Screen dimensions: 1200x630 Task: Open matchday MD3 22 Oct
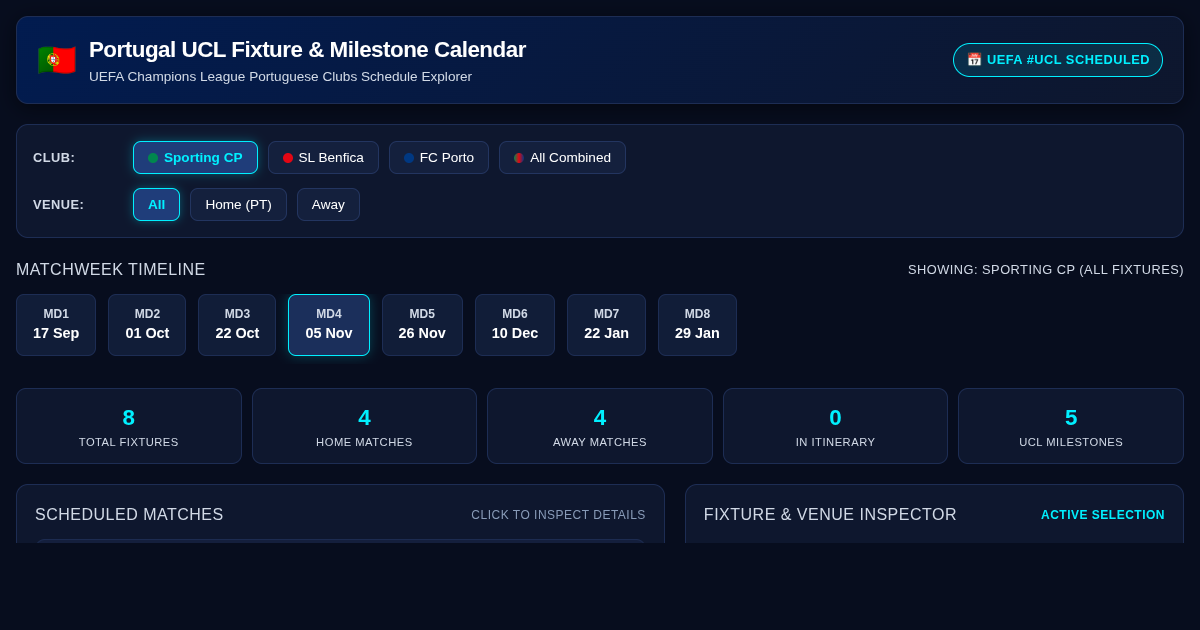237,325
